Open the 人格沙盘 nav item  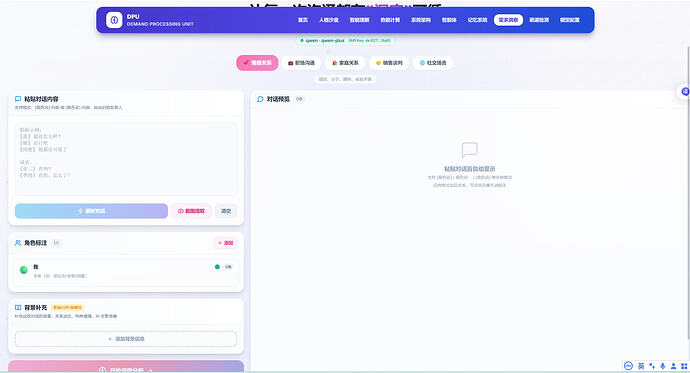(x=329, y=20)
